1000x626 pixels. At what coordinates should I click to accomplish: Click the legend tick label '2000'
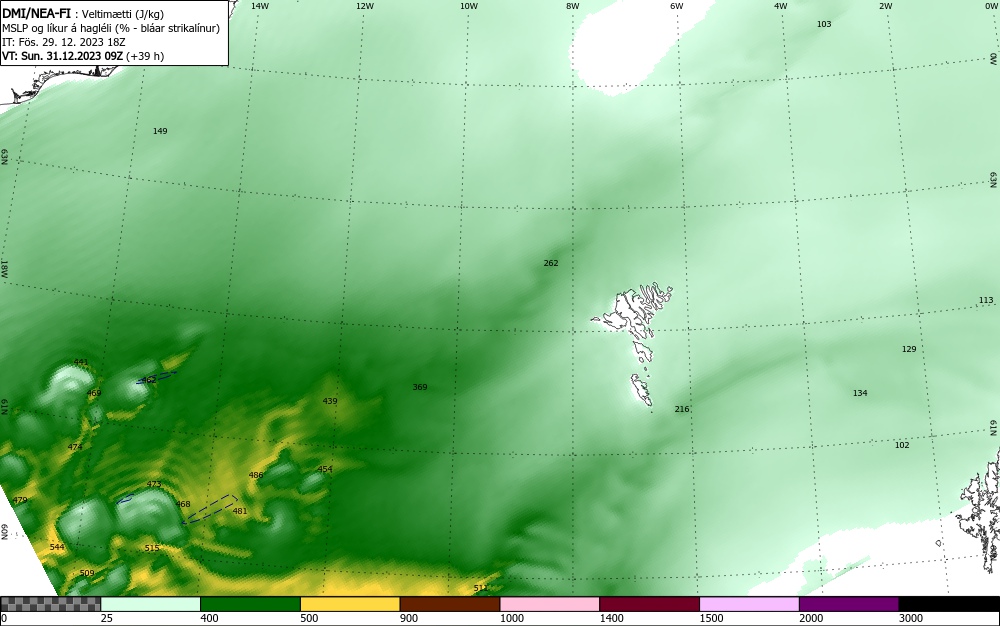coord(811,618)
